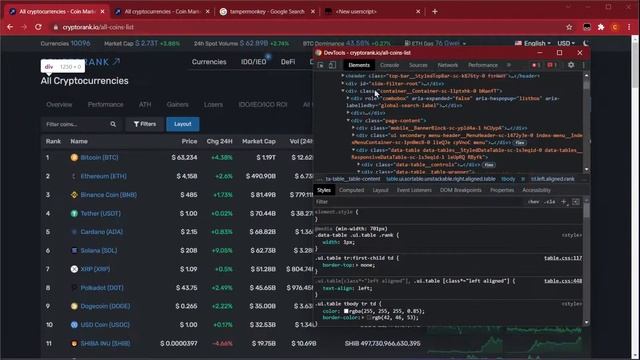
Task: Expand the mobile__BannerBlock div node
Action: coord(353,128)
